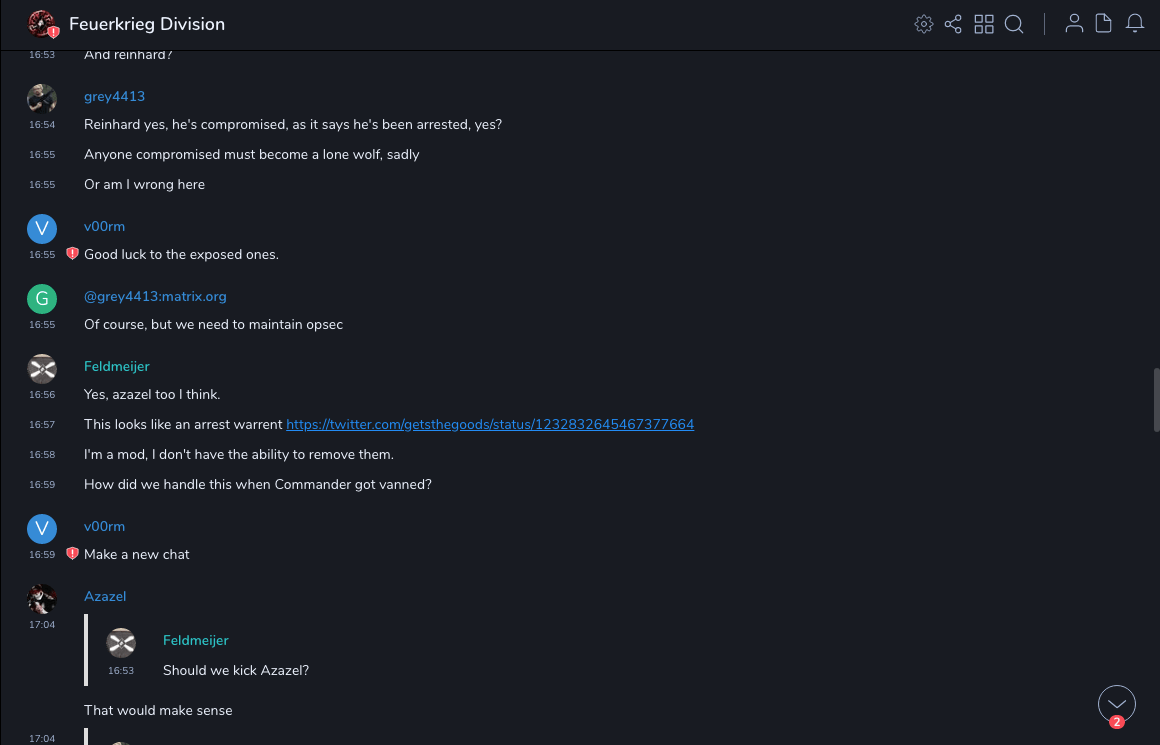This screenshot has width=1160, height=745.
Task: Open the twitter.com getsthegoods status link
Action: (490, 424)
